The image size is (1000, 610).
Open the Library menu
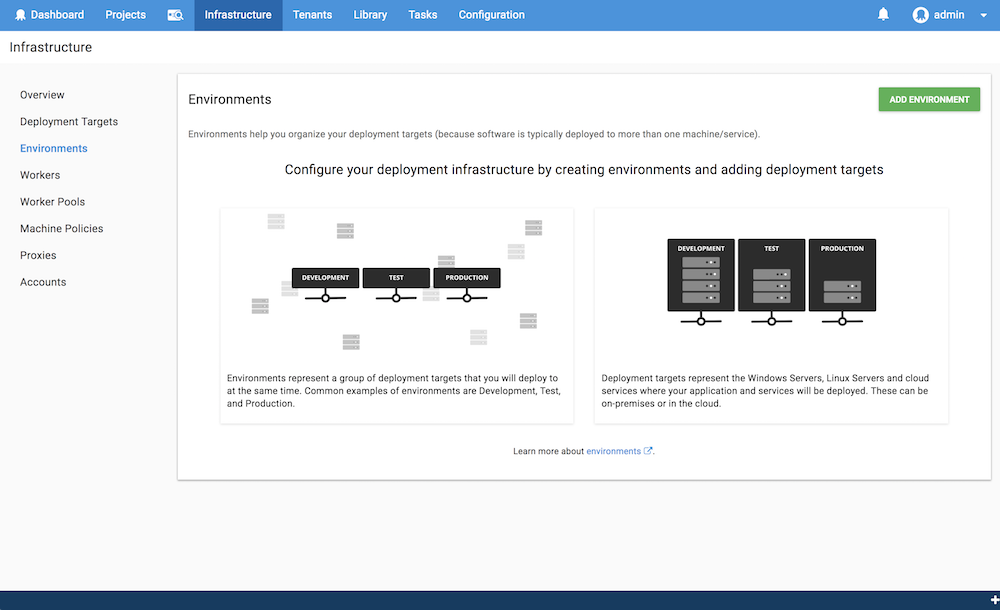click(371, 15)
